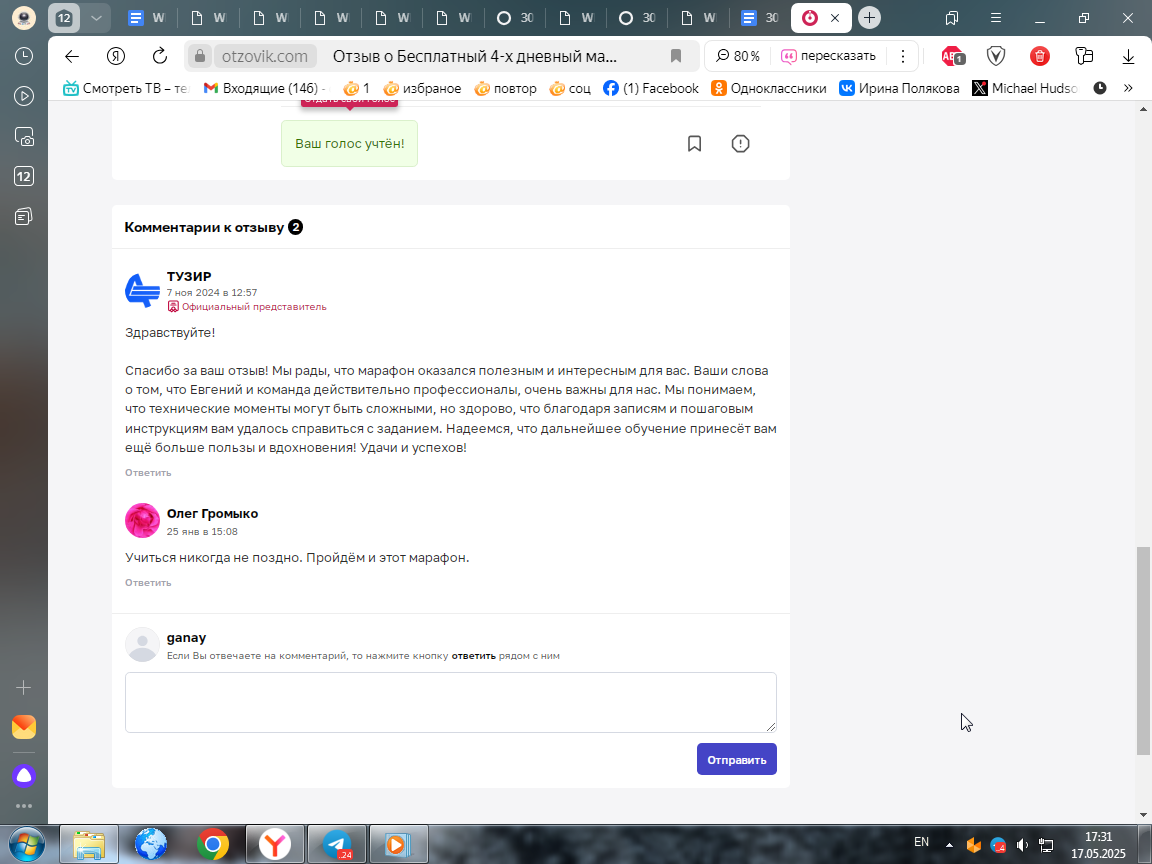
Task: Expand tab group dropdown chevron
Action: (x=96, y=18)
